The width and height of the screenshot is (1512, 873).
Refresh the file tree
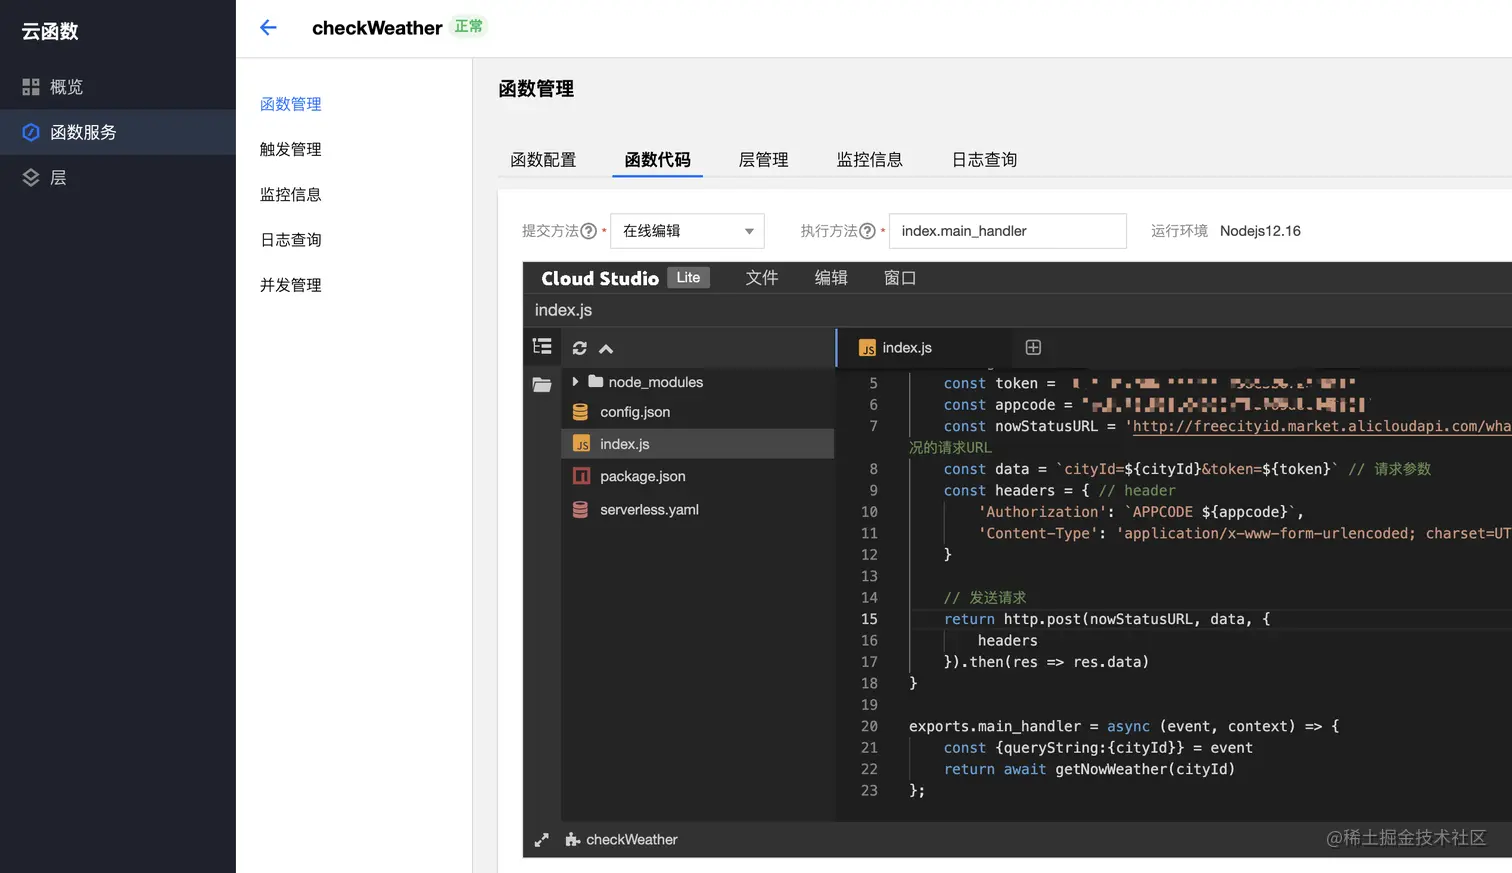[x=580, y=348]
